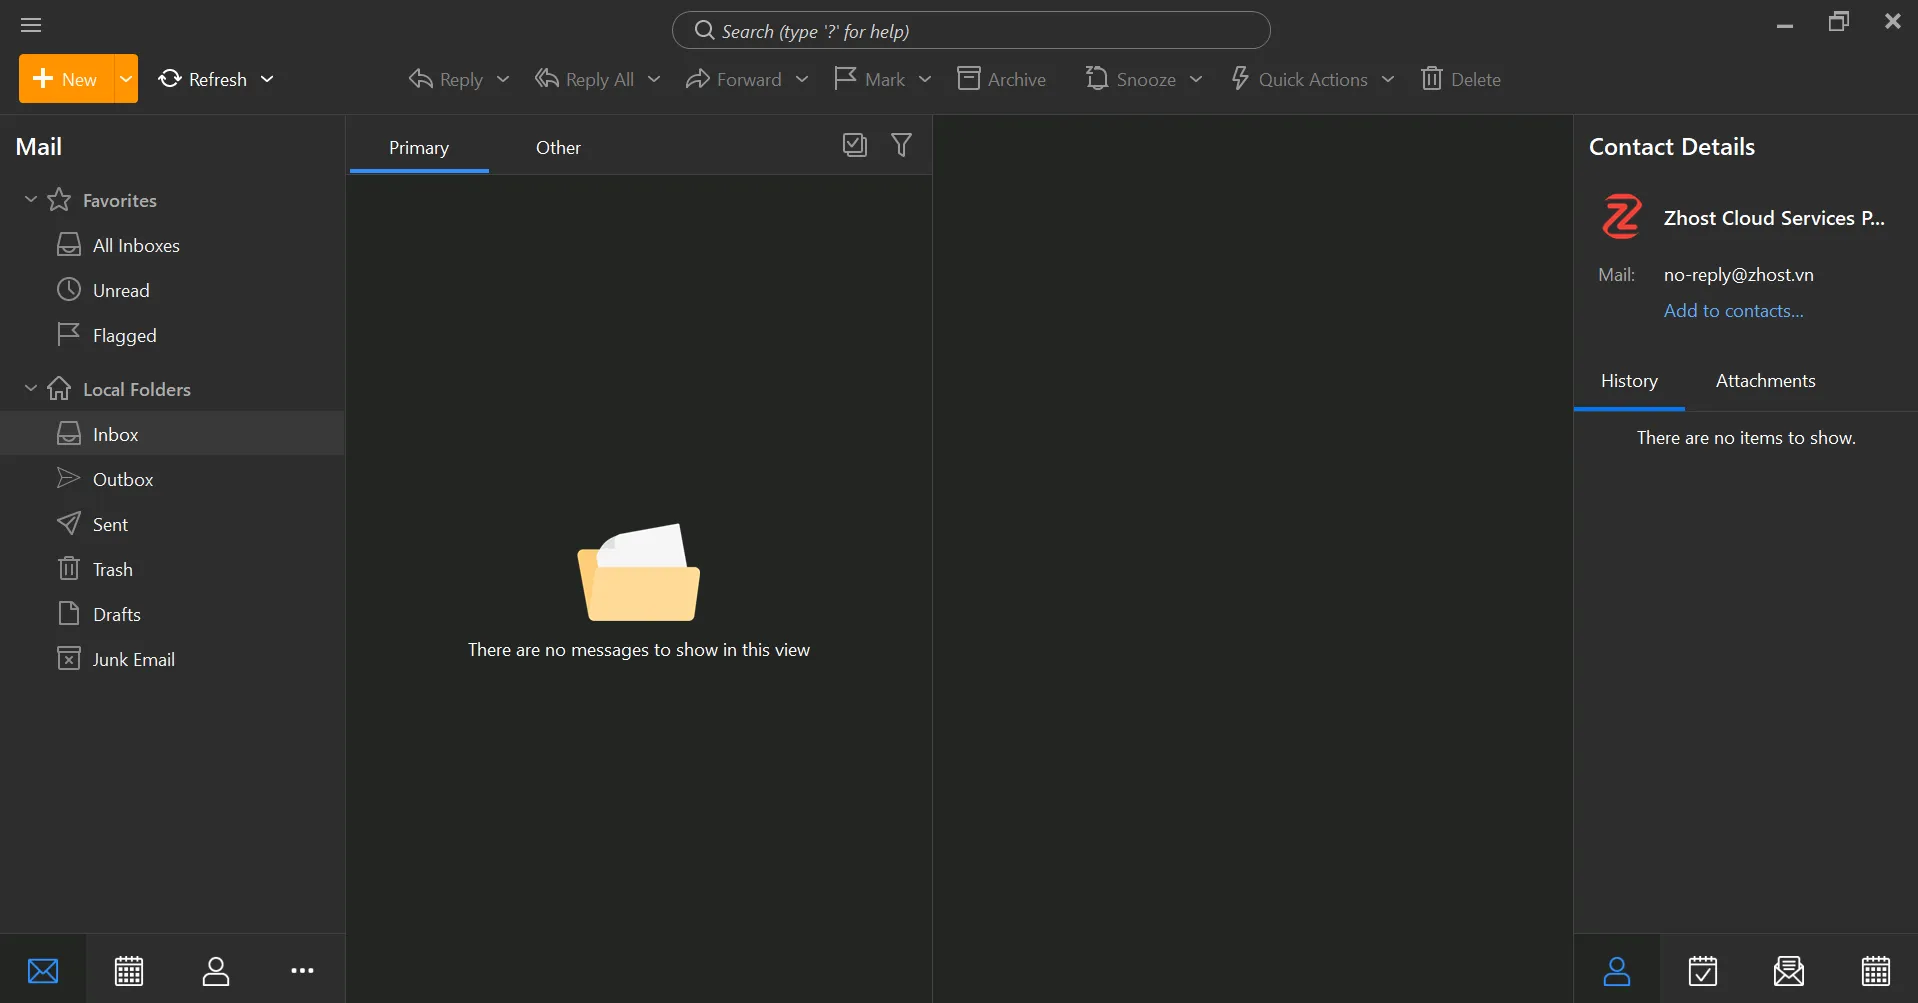Open the agenda tasks icon in right sidebar
This screenshot has height=1003, width=1918.
[x=1702, y=970]
